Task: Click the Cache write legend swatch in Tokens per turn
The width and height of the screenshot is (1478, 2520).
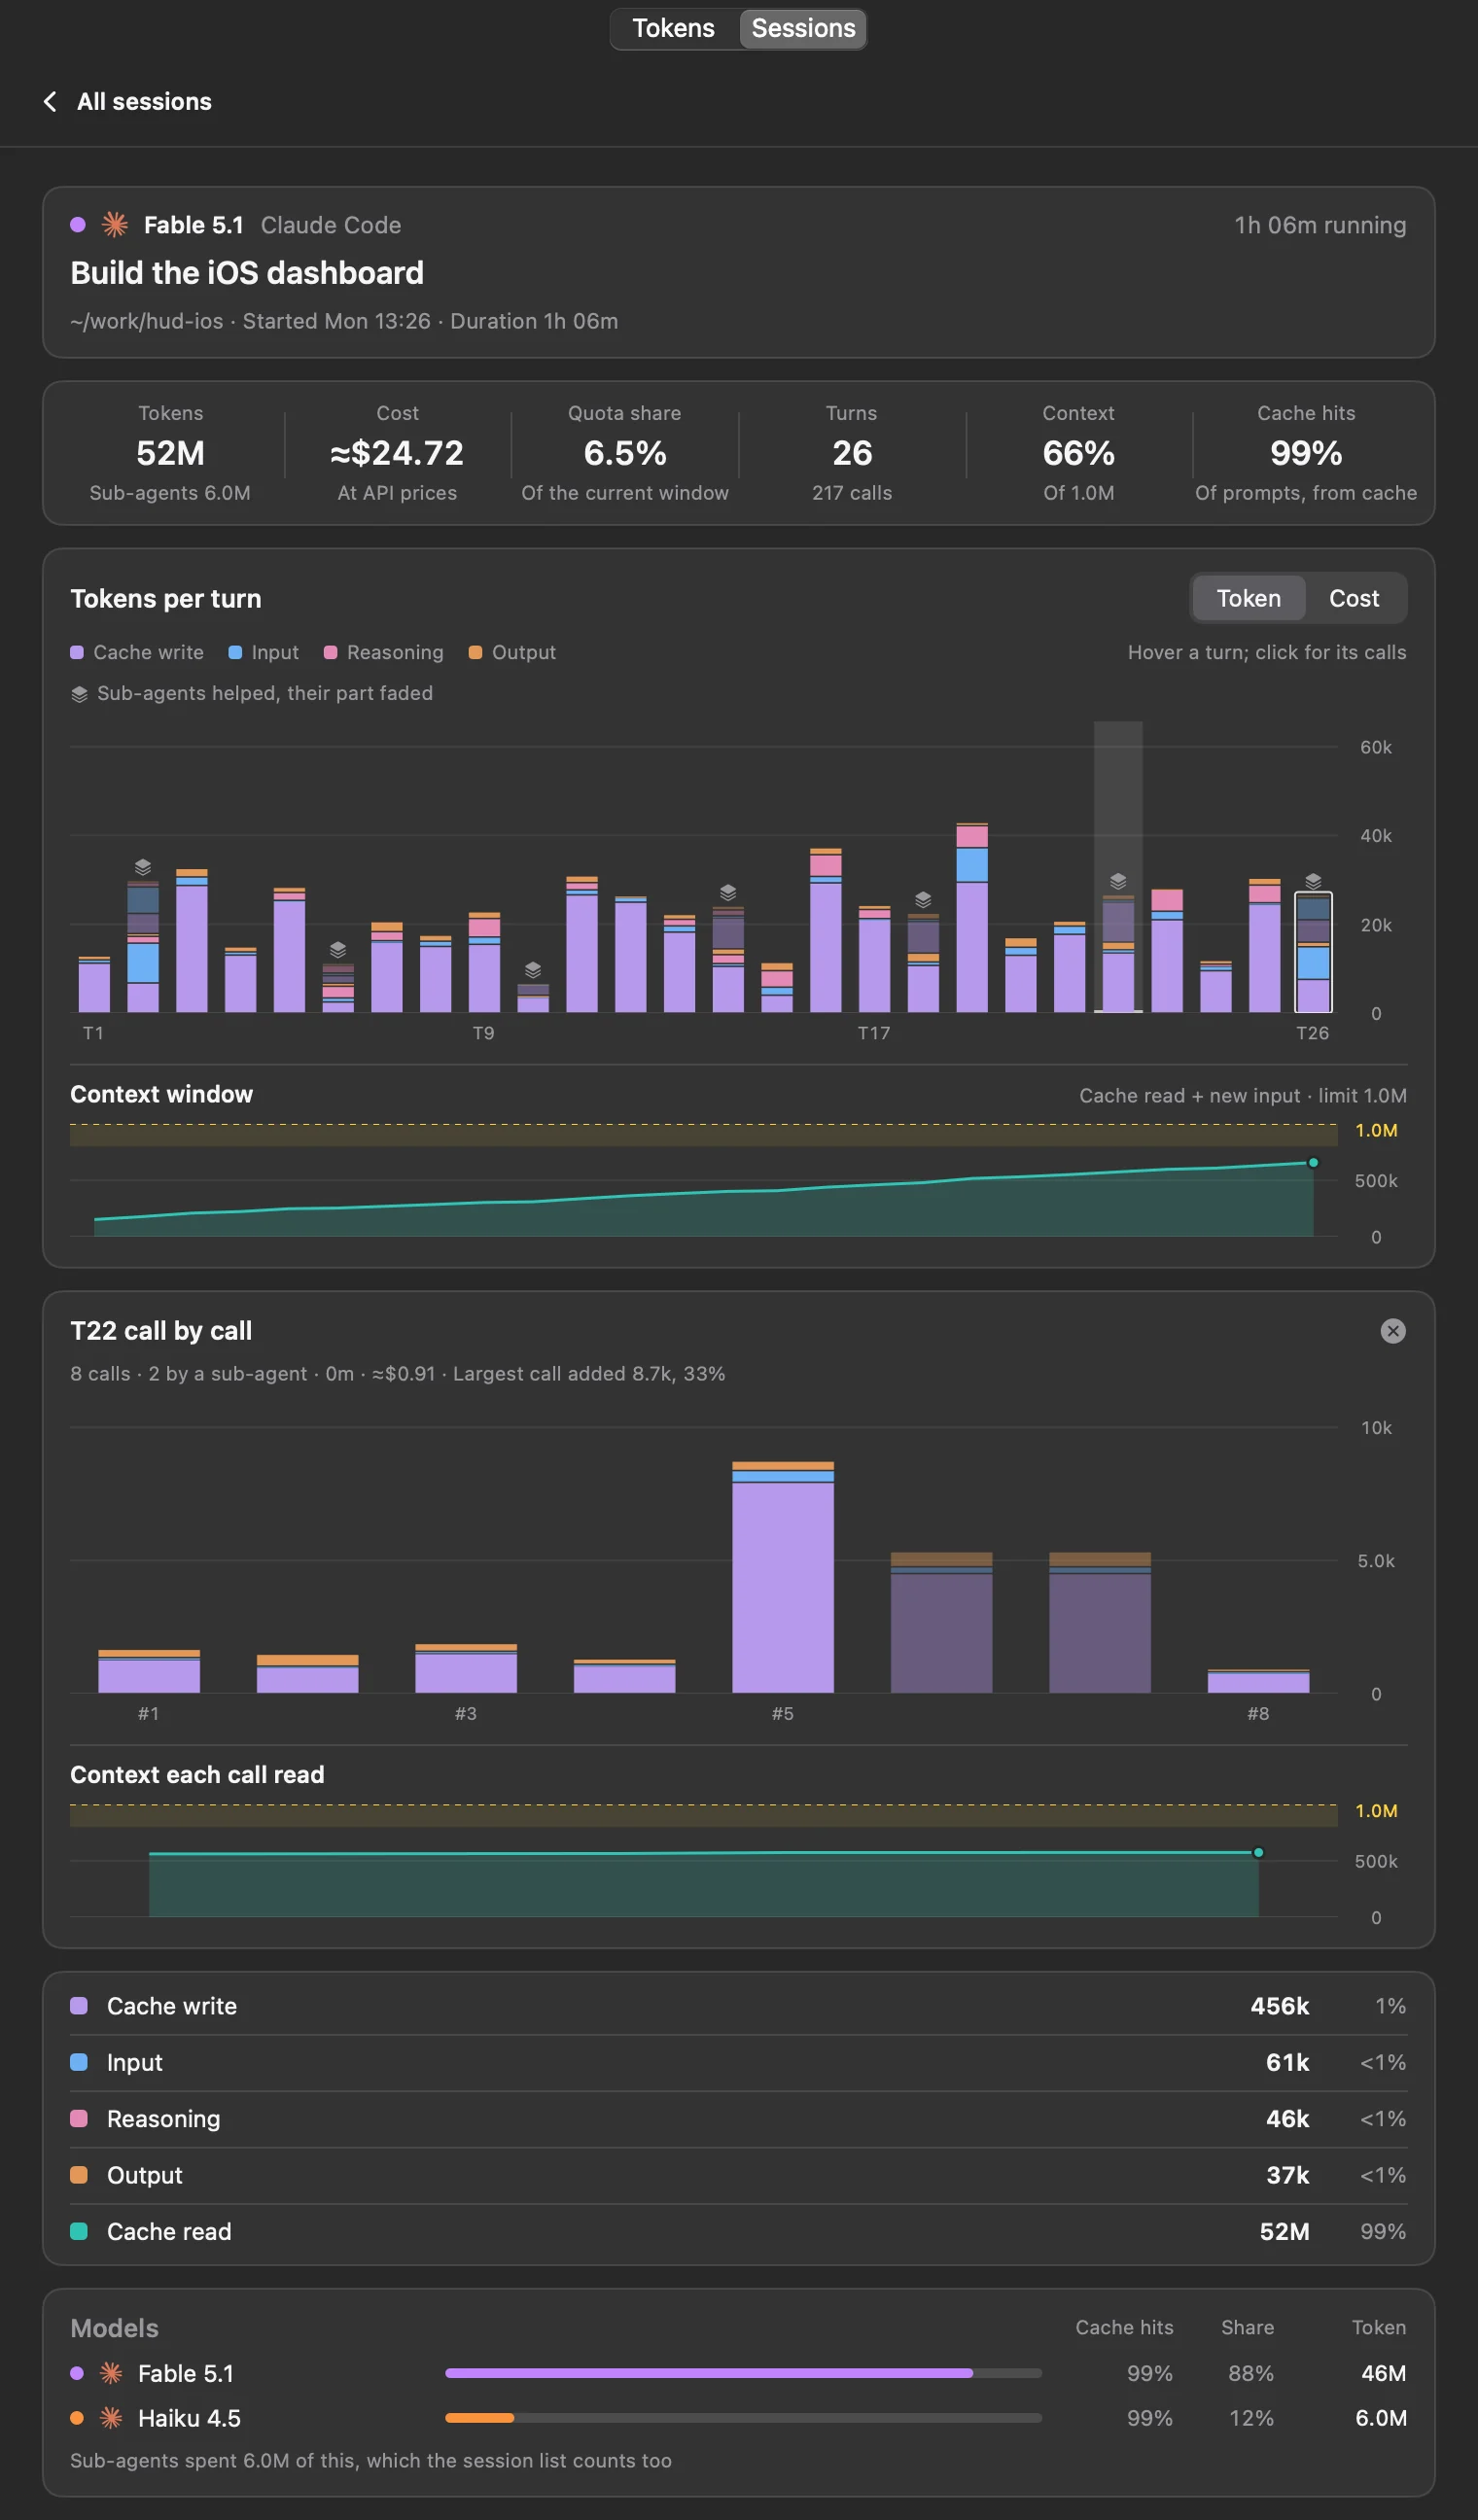Action: point(77,653)
